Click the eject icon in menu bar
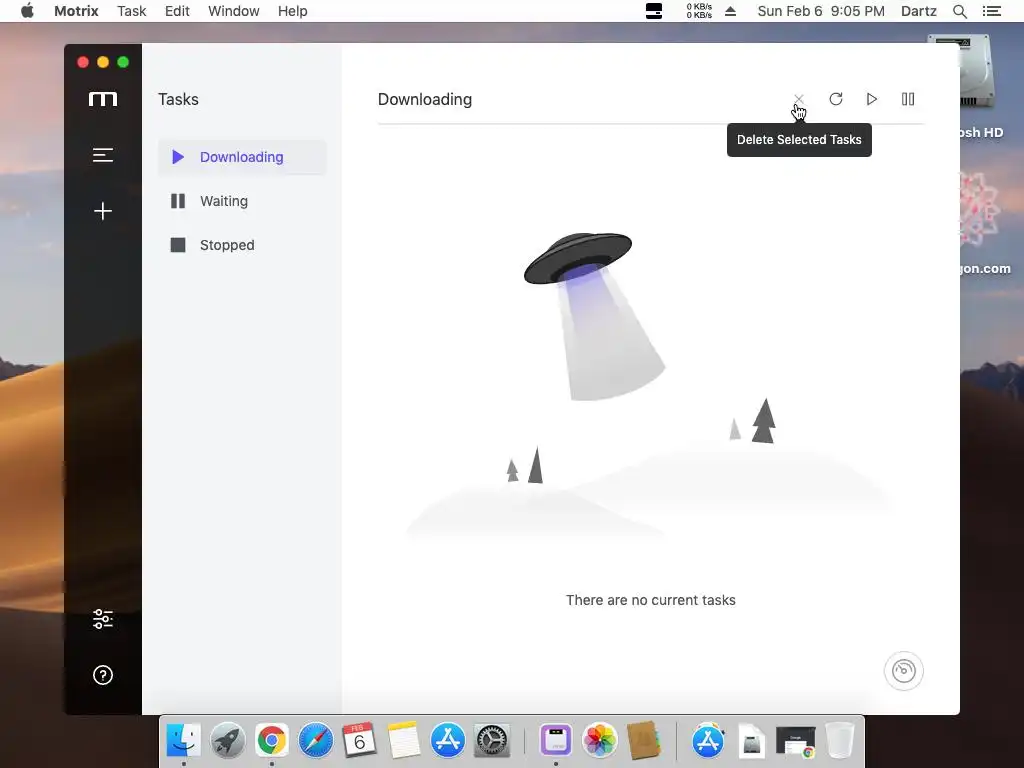Viewport: 1024px width, 768px height. pos(730,11)
